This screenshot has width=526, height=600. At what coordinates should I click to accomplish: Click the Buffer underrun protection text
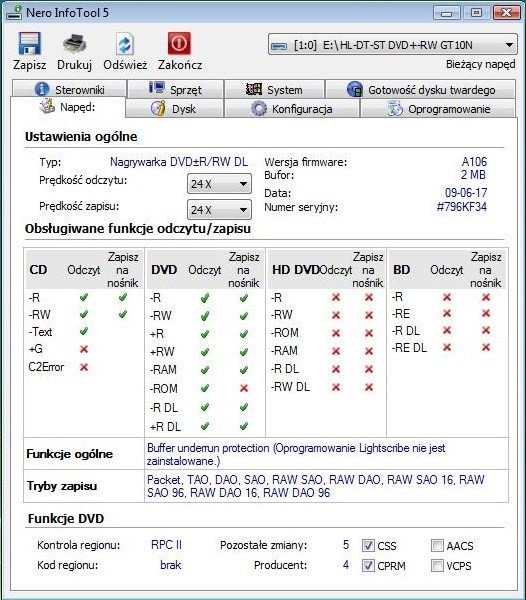[x=208, y=448]
